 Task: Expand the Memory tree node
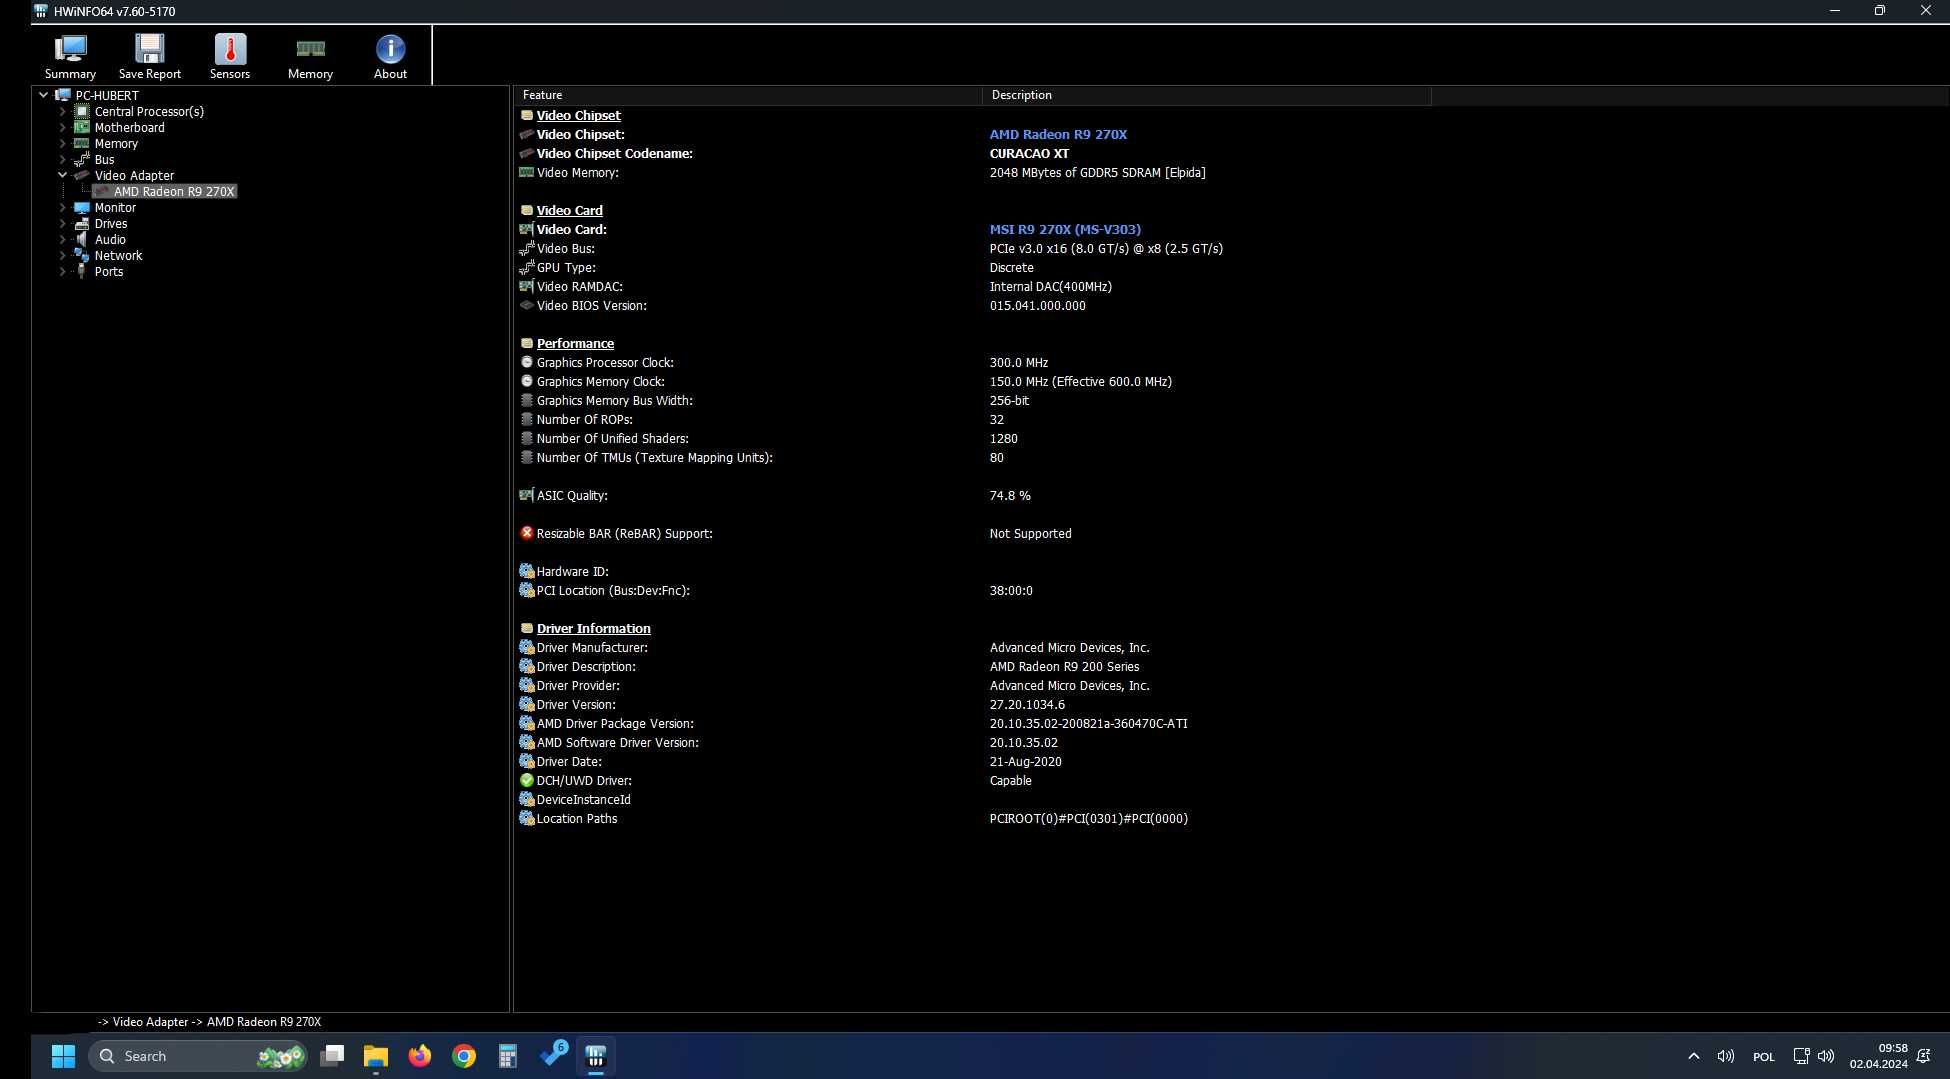tap(62, 143)
